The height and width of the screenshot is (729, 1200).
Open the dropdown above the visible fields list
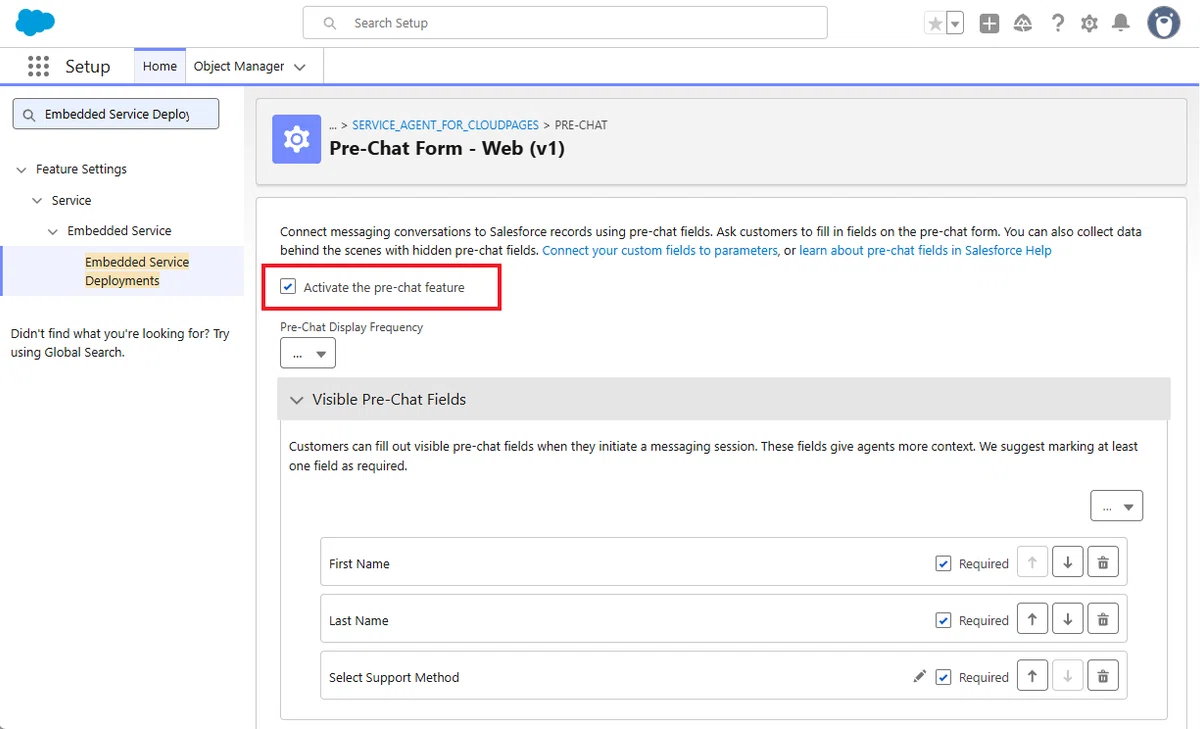tap(1116, 506)
